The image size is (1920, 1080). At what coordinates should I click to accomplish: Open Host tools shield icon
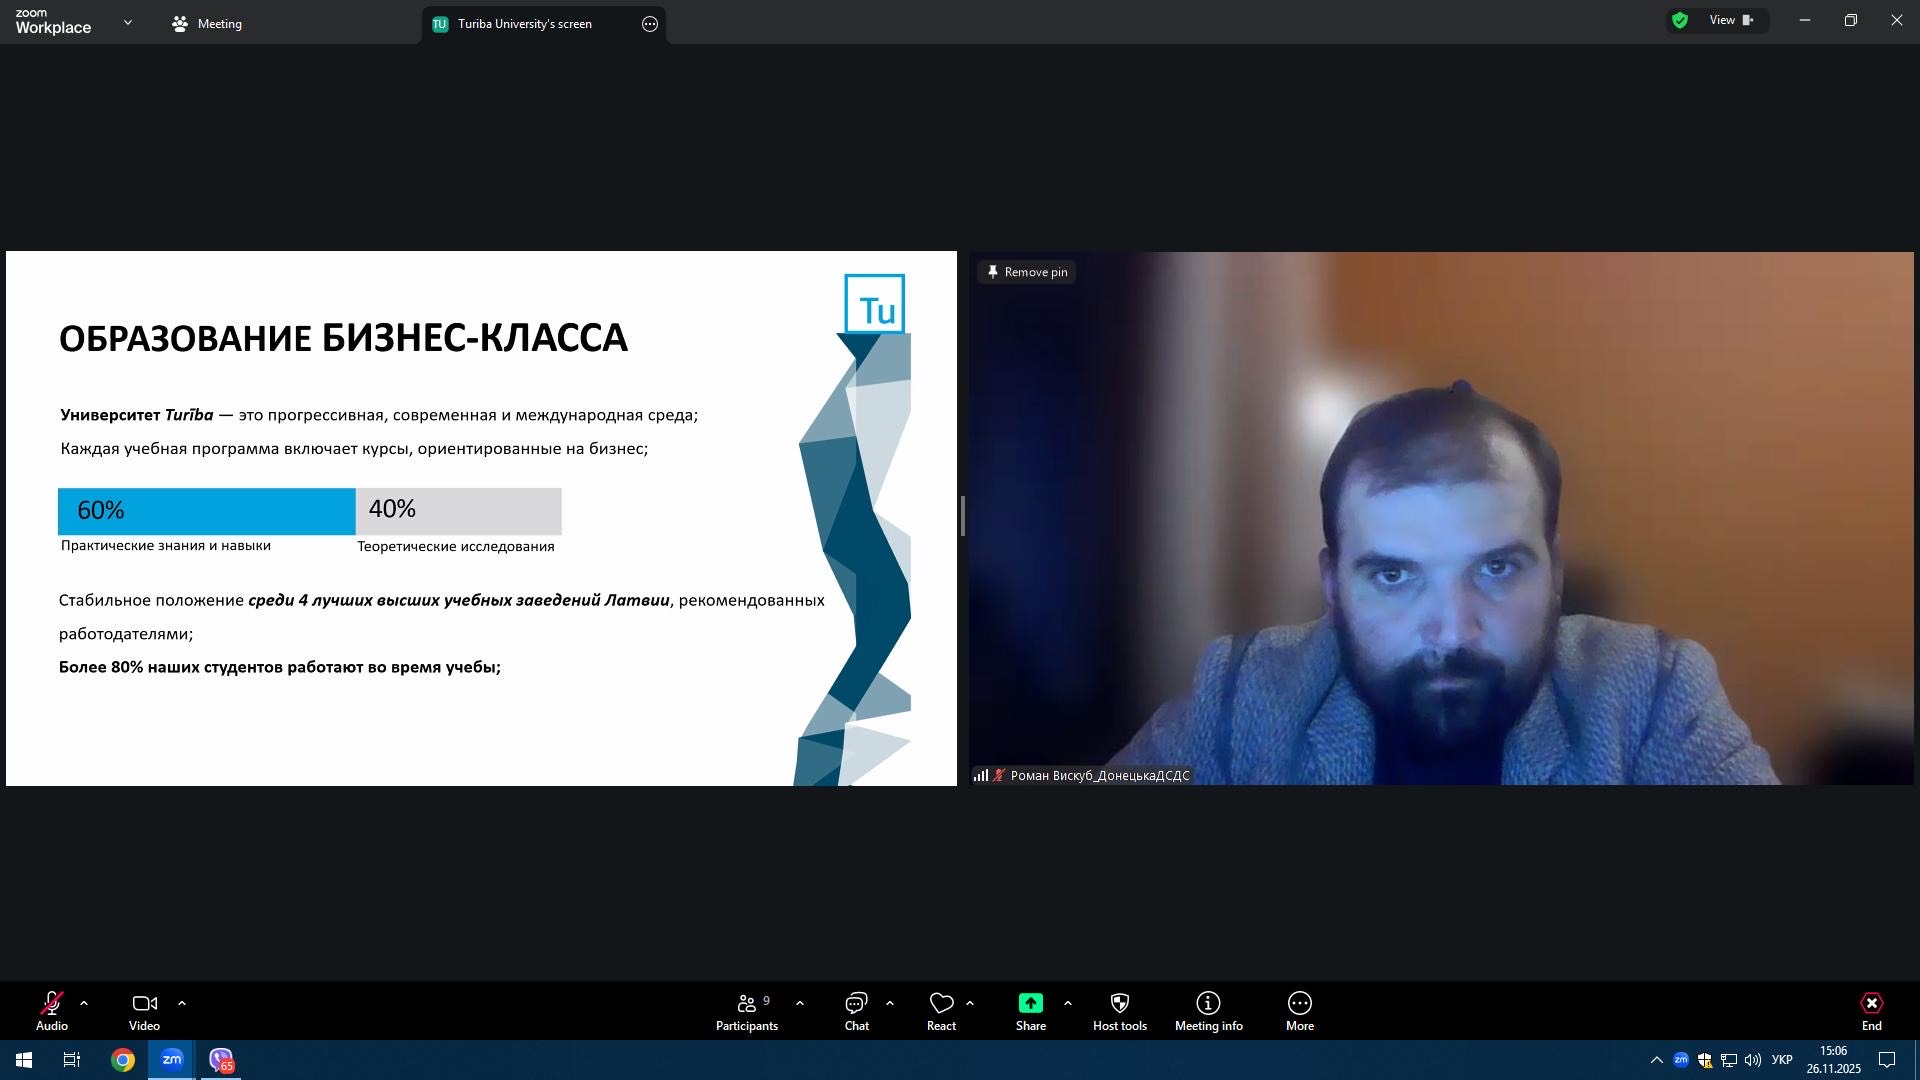pyautogui.click(x=1119, y=1003)
